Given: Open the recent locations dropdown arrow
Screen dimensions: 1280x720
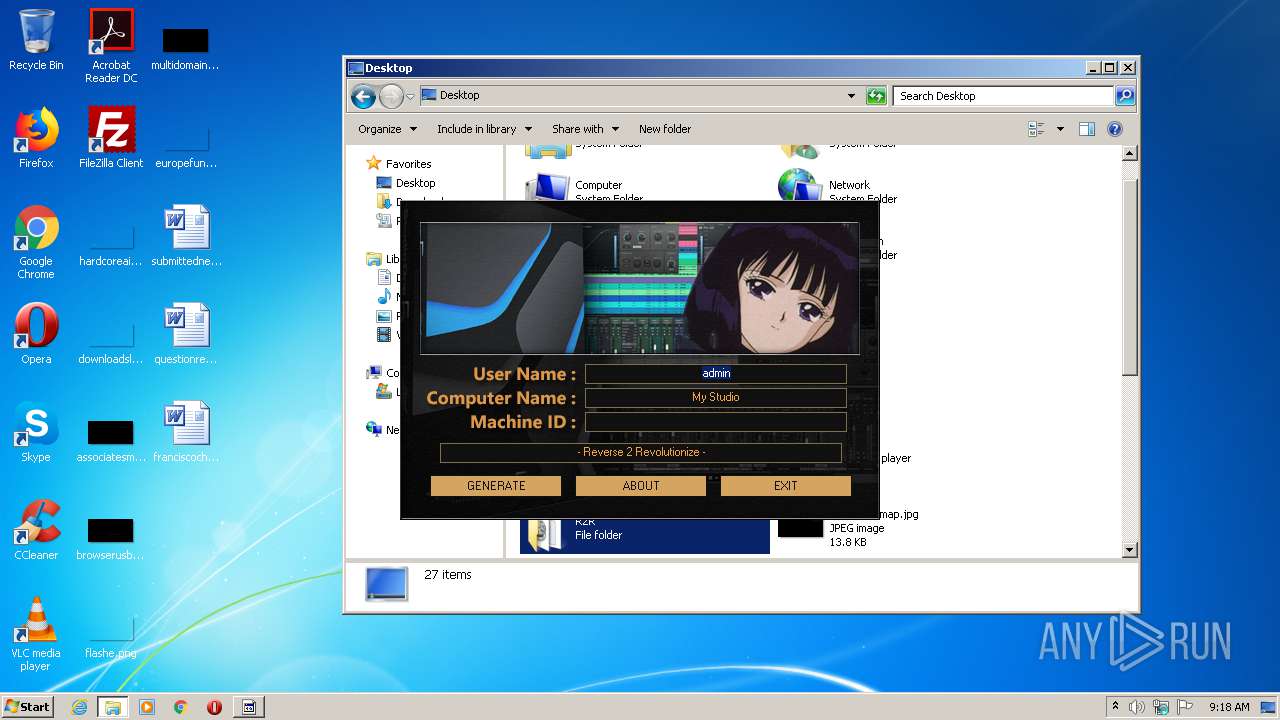Looking at the screenshot, I should tap(410, 97).
